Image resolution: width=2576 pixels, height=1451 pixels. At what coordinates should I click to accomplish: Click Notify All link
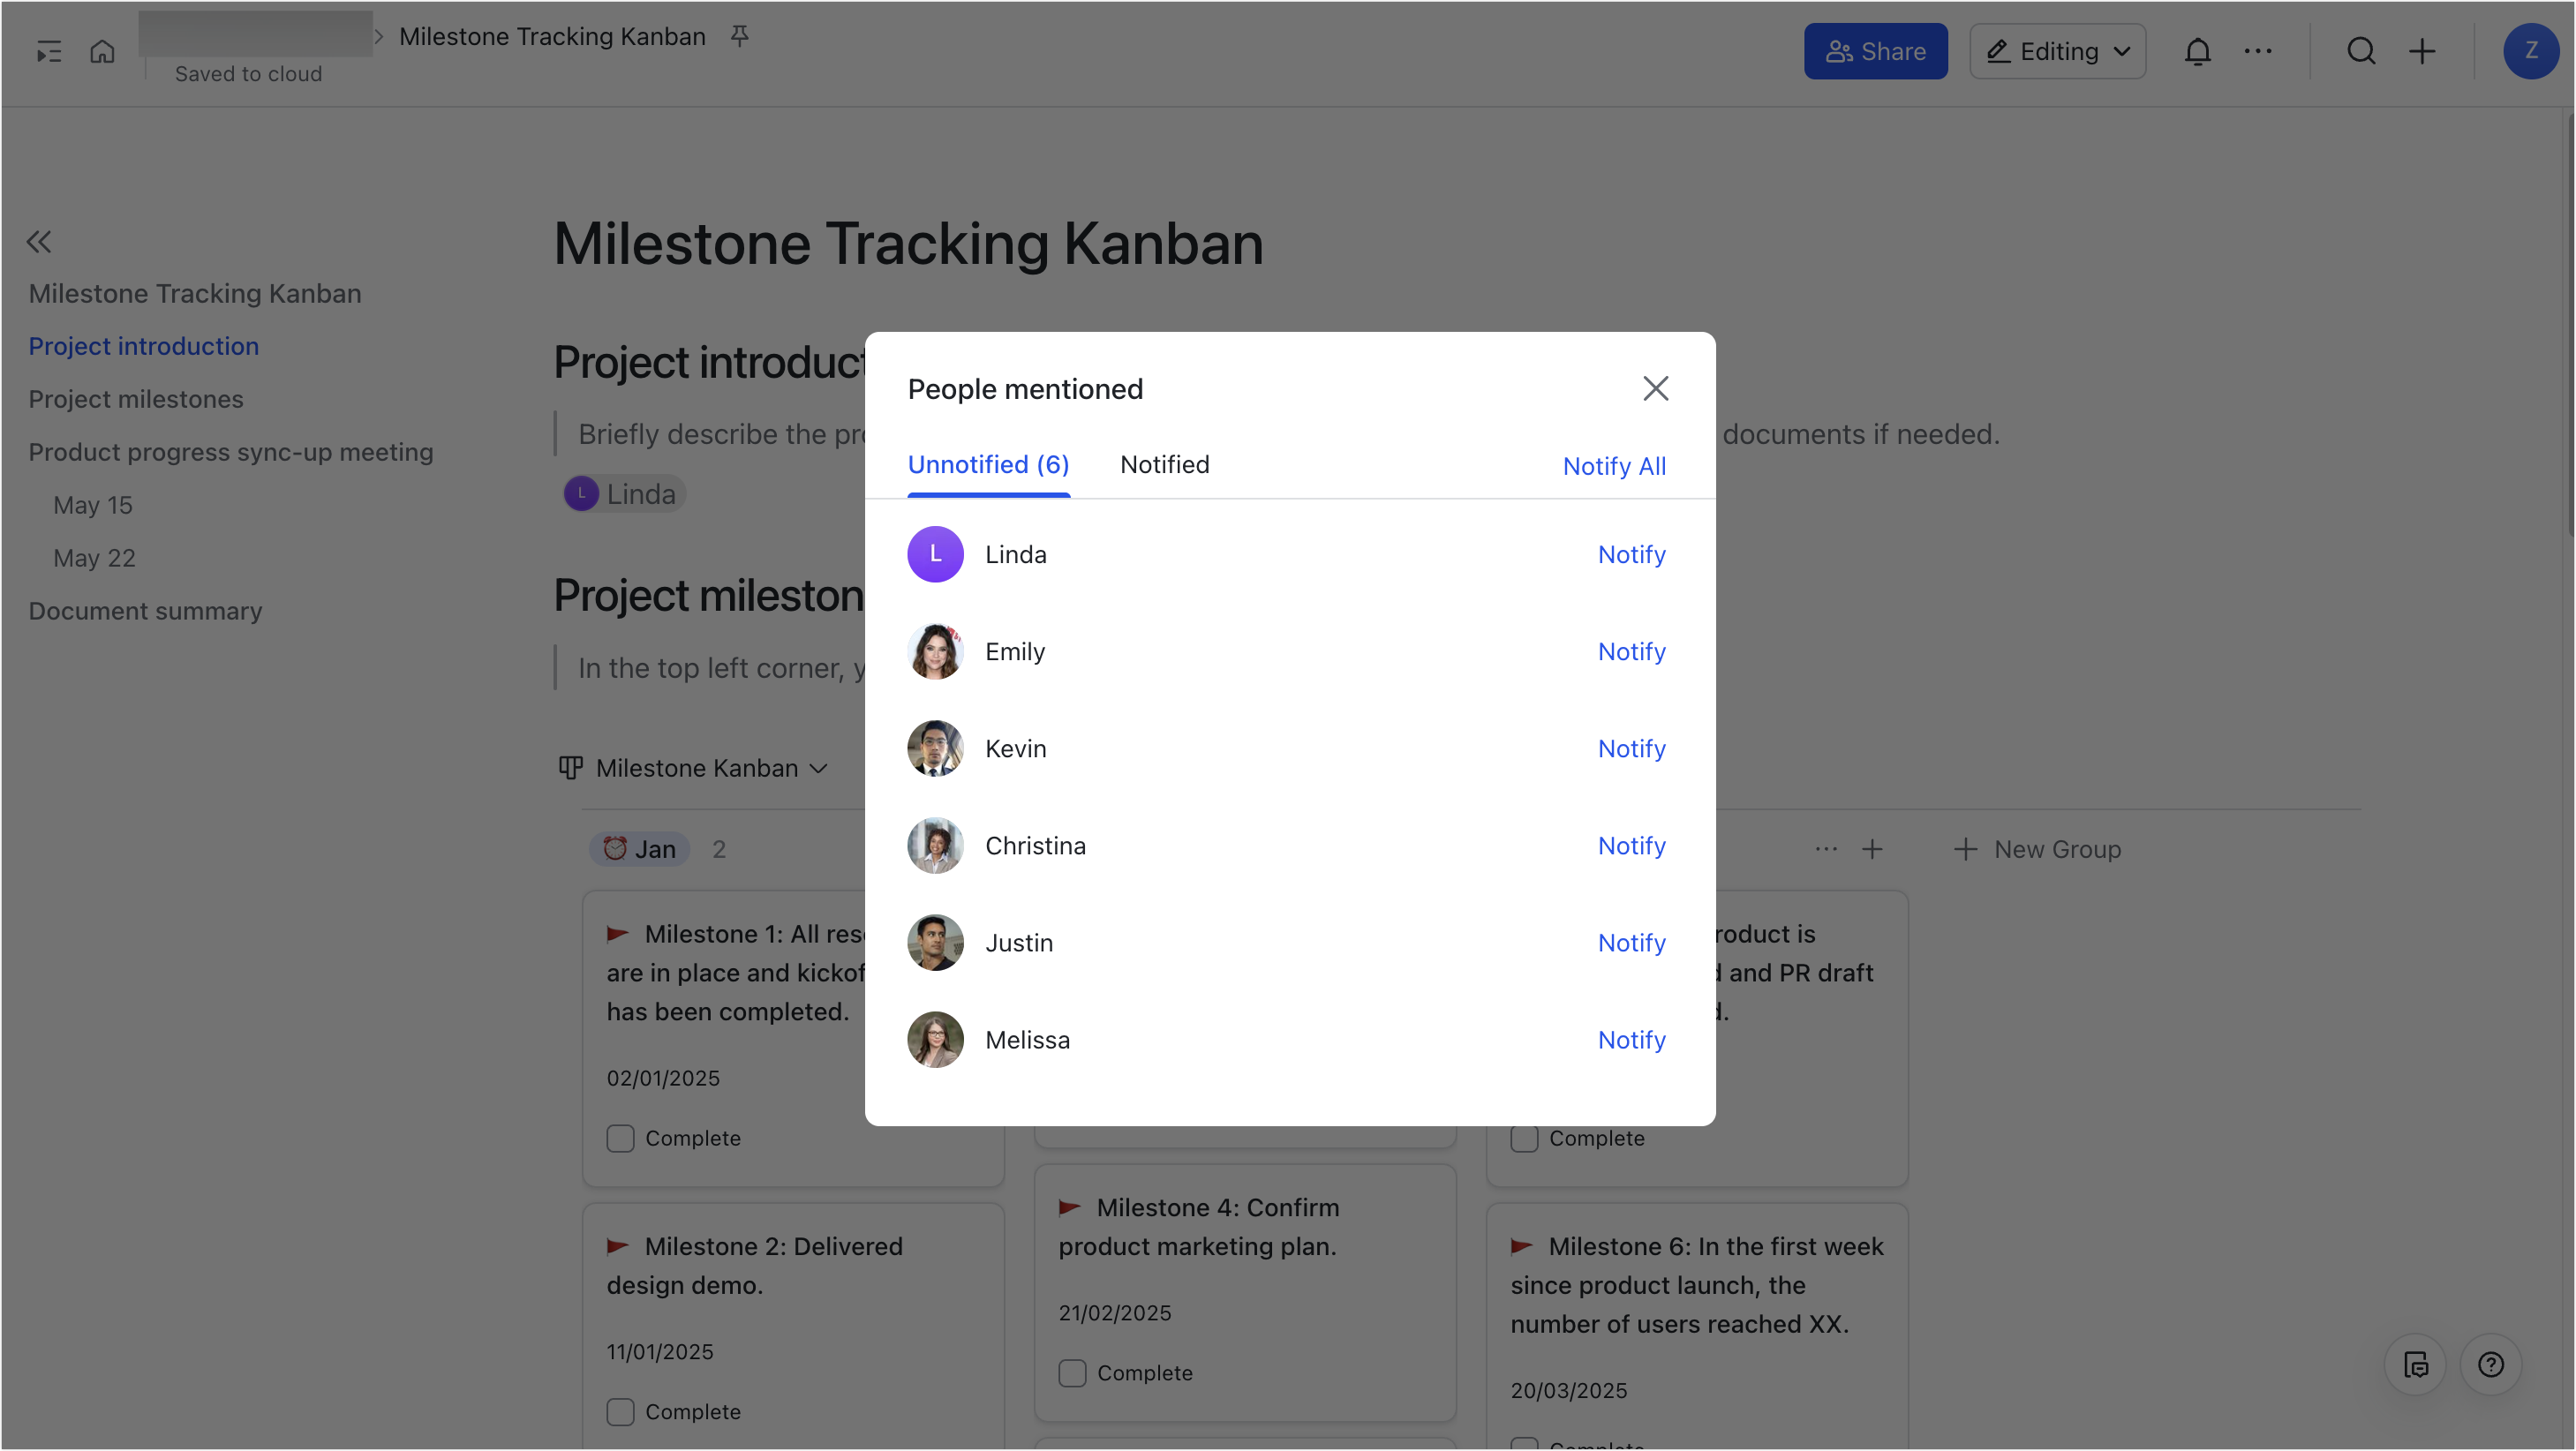coord(1614,466)
